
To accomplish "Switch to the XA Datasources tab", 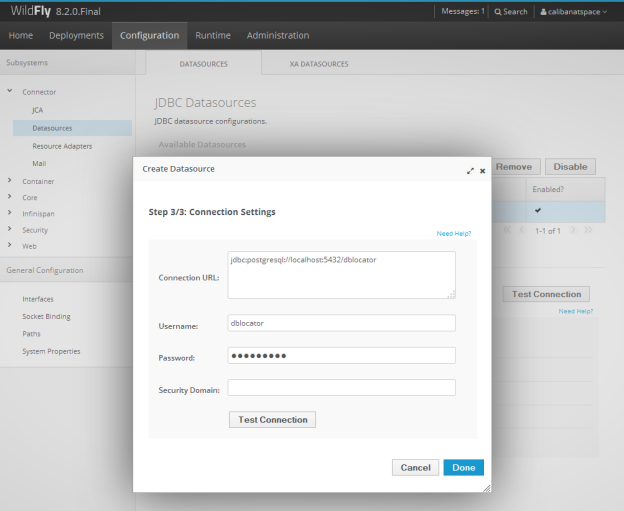I will point(320,64).
